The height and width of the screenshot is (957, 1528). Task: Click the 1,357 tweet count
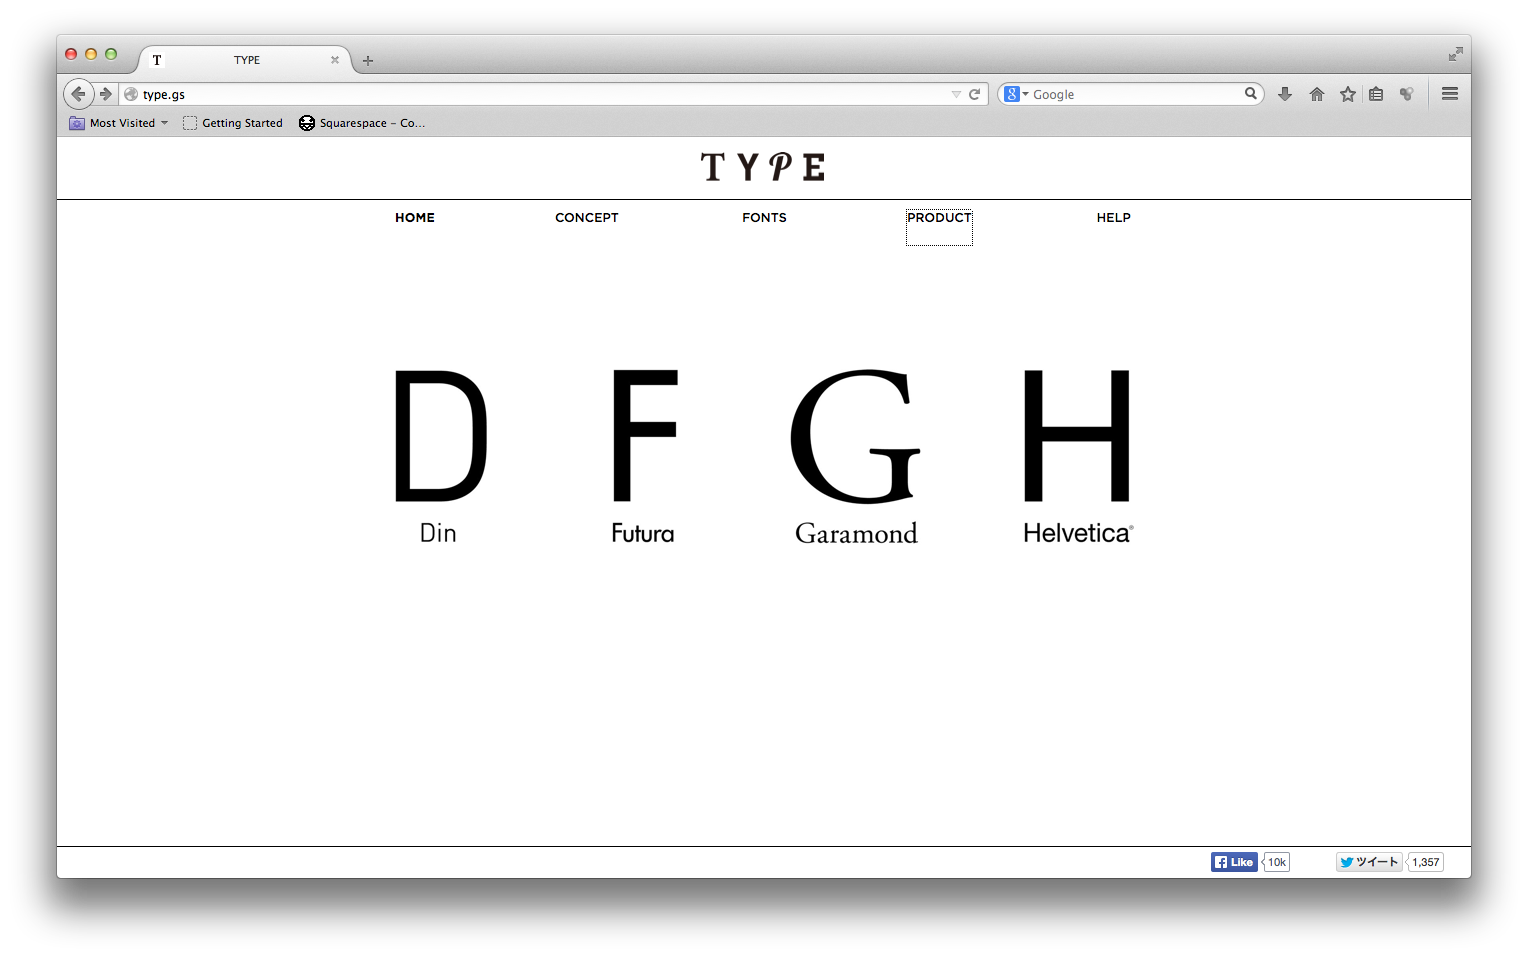click(x=1426, y=862)
